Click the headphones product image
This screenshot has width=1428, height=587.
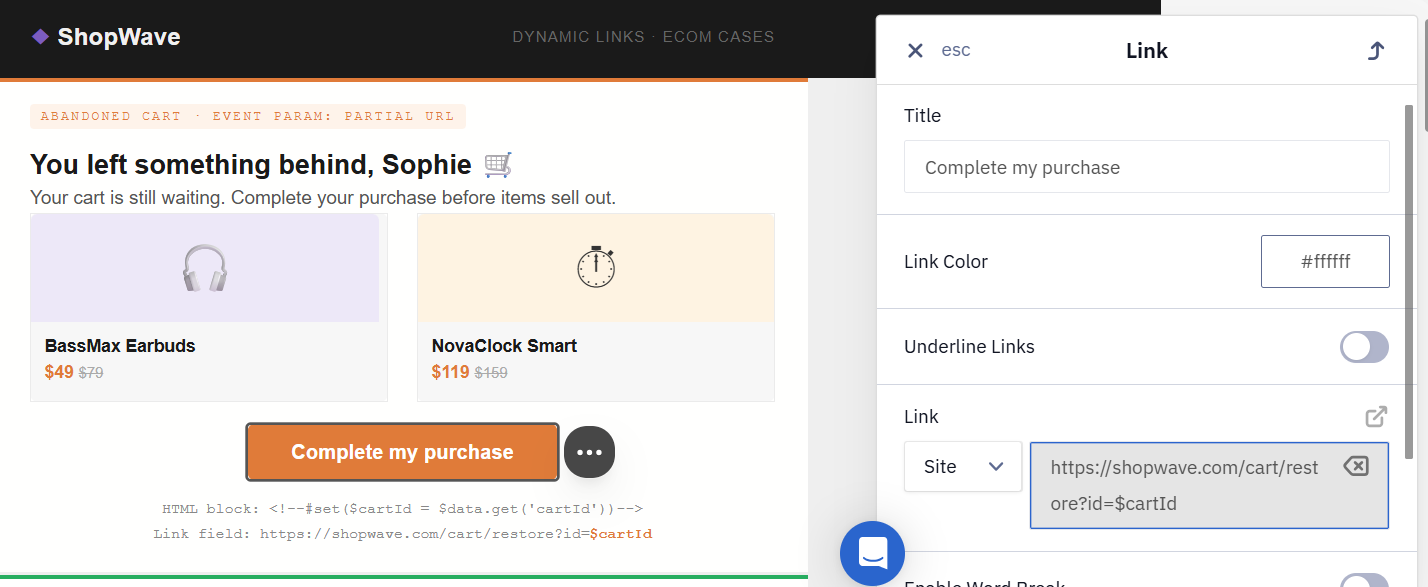pos(205,268)
